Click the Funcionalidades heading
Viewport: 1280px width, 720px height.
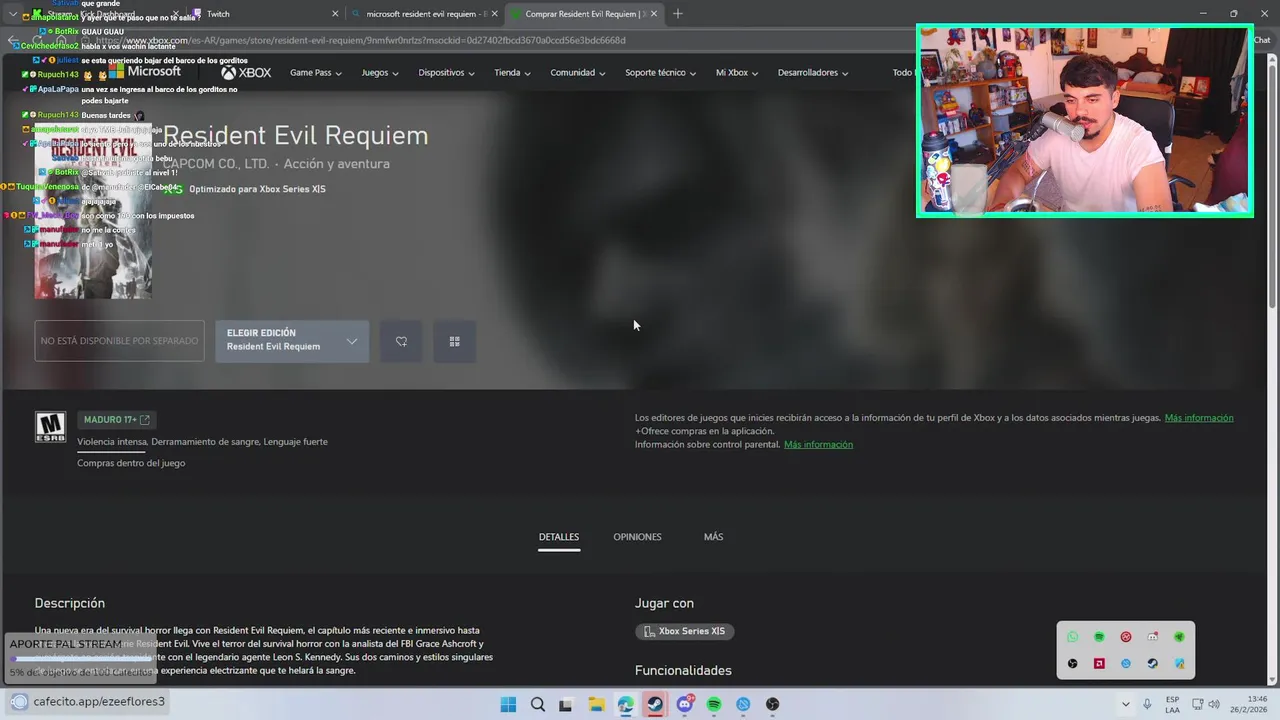[x=683, y=670]
